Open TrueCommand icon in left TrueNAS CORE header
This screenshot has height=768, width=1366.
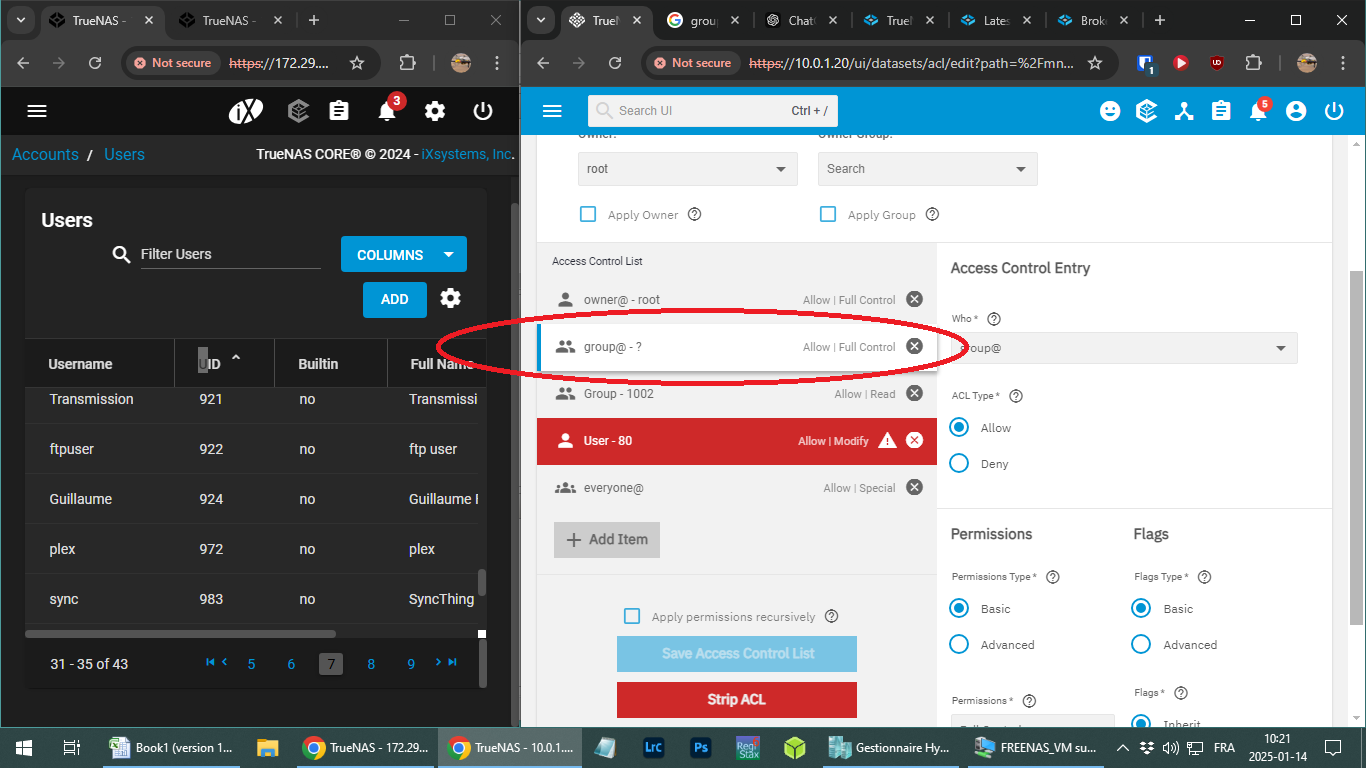coord(298,111)
